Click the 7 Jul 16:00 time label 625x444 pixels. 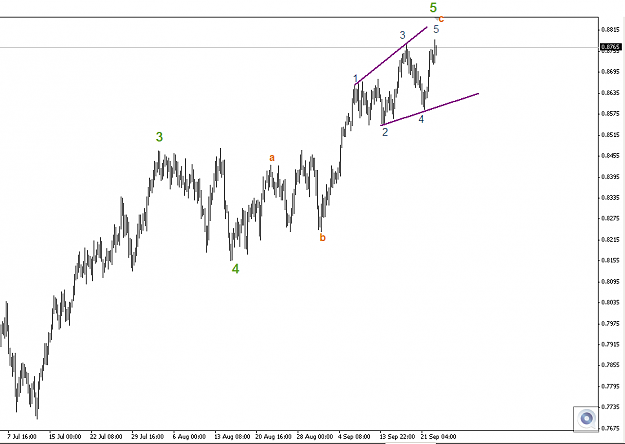(22, 436)
